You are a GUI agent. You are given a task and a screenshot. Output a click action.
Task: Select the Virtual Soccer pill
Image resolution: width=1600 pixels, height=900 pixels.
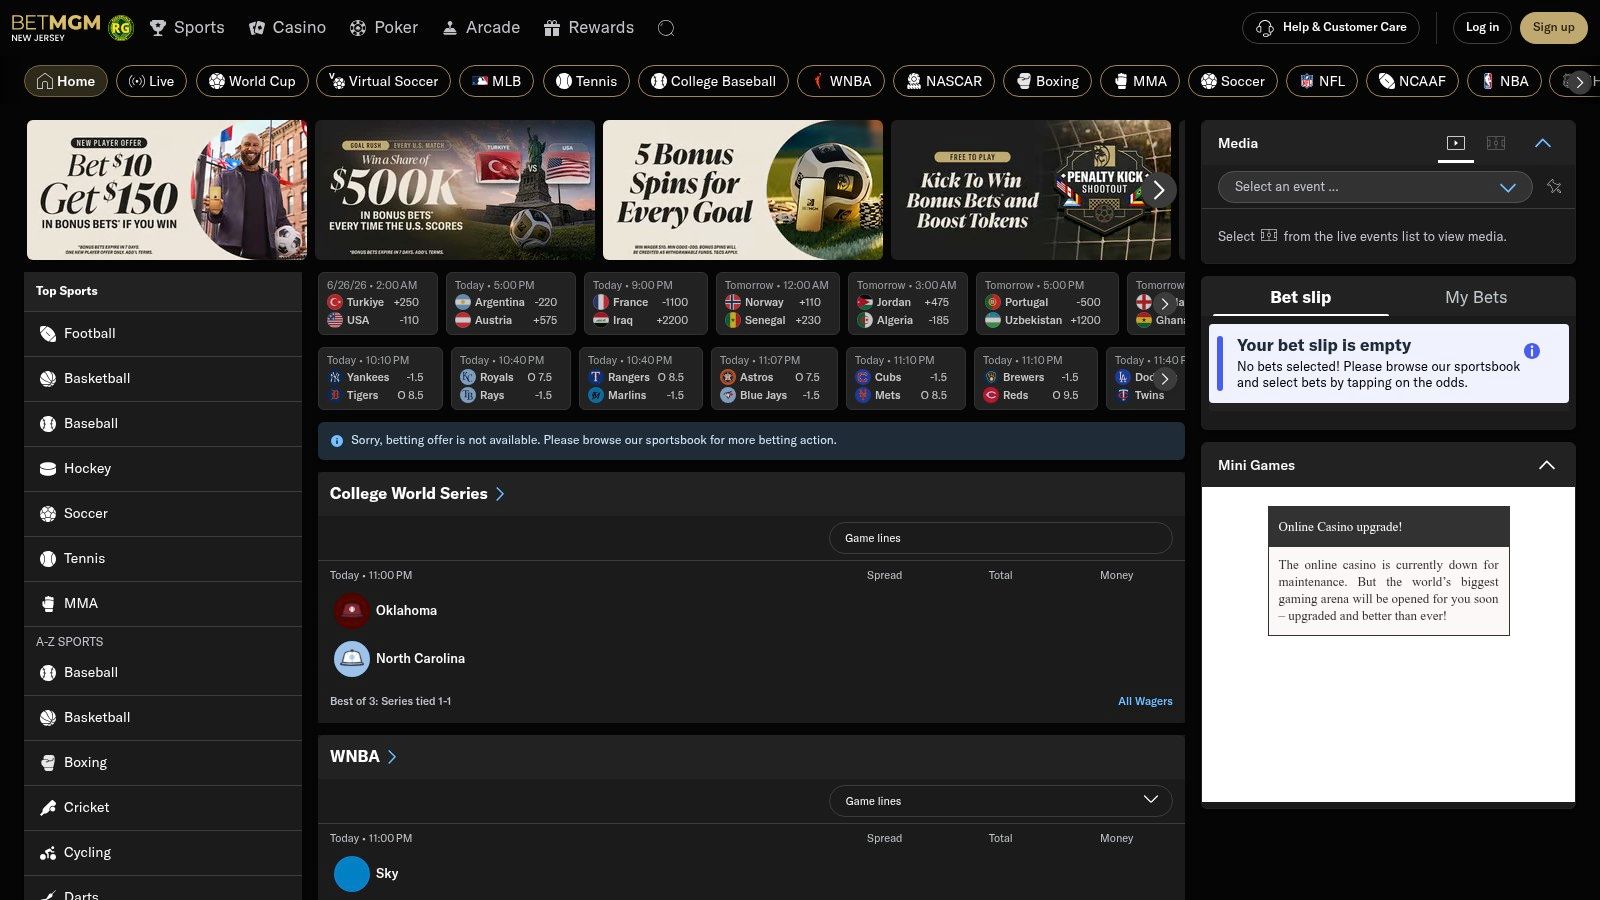pyautogui.click(x=384, y=81)
